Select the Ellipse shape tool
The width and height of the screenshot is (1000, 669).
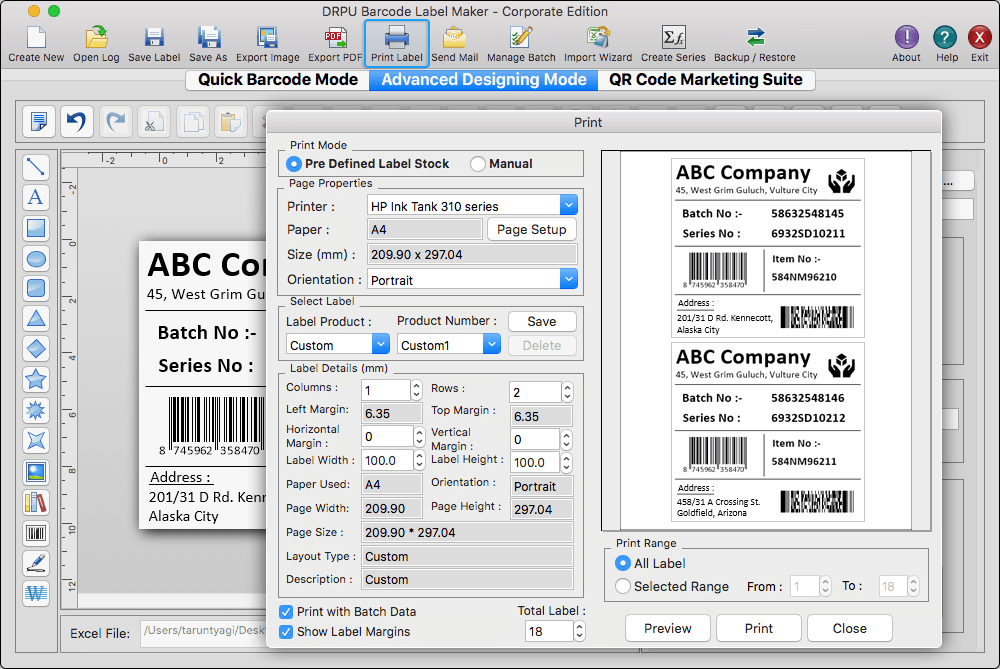[x=36, y=258]
